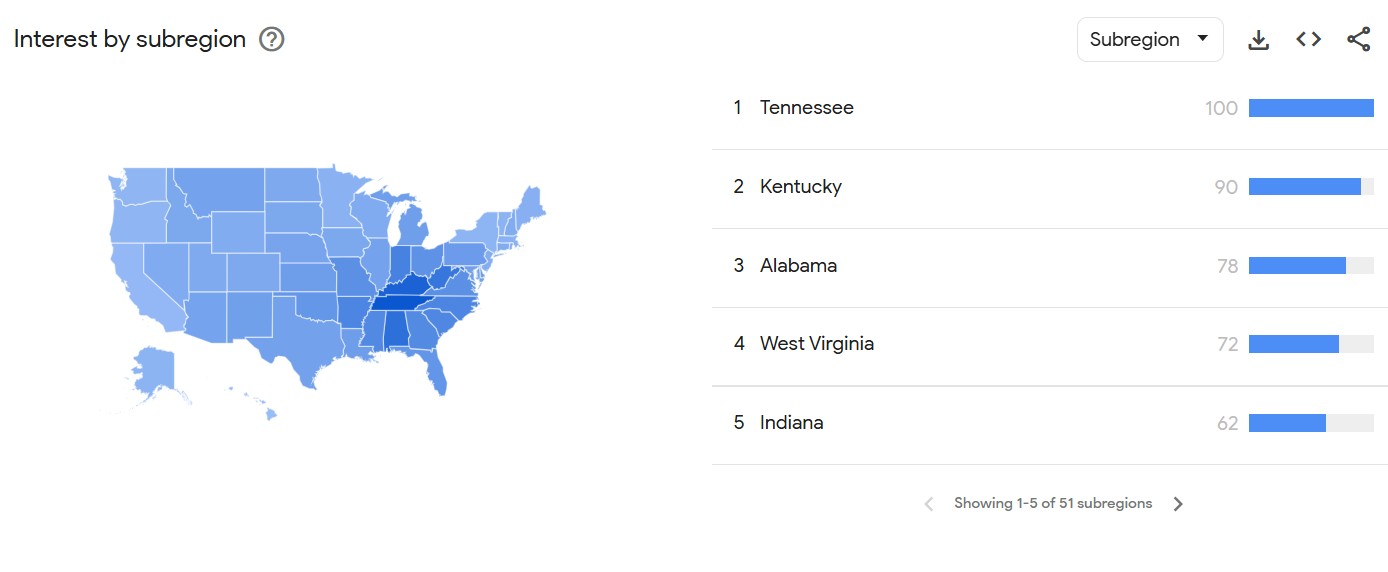Click the Indiana interest bar
This screenshot has width=1388, height=572.
click(x=1287, y=423)
